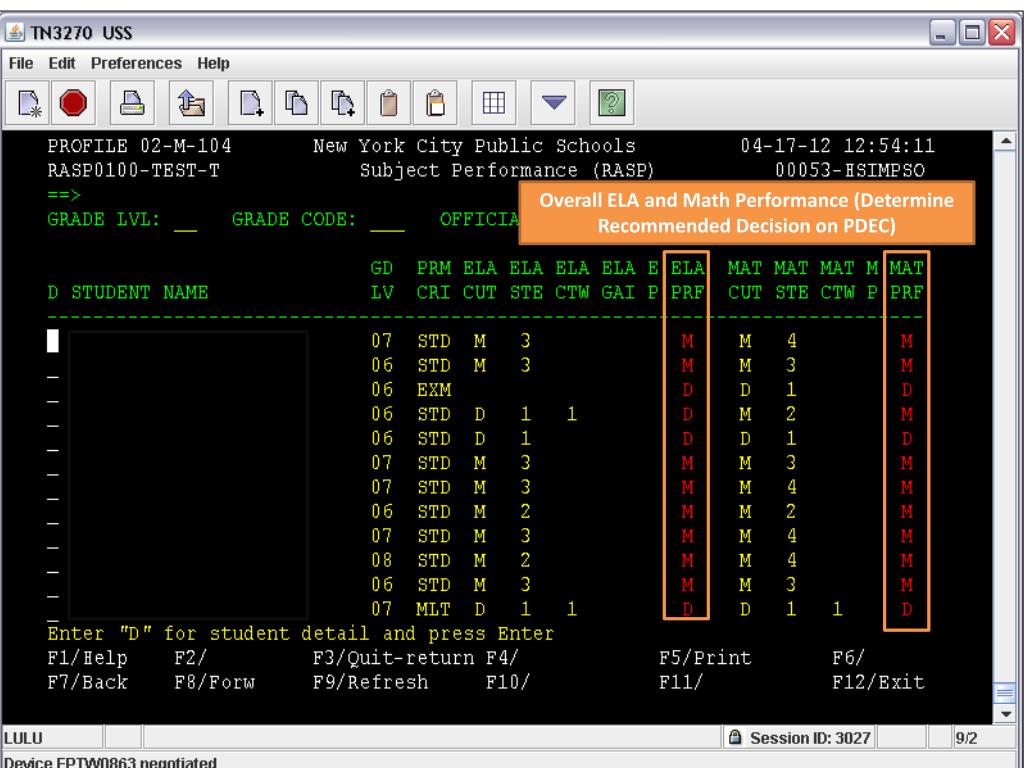Click the "RASP0100-TEST-T" screen ID

(133, 170)
